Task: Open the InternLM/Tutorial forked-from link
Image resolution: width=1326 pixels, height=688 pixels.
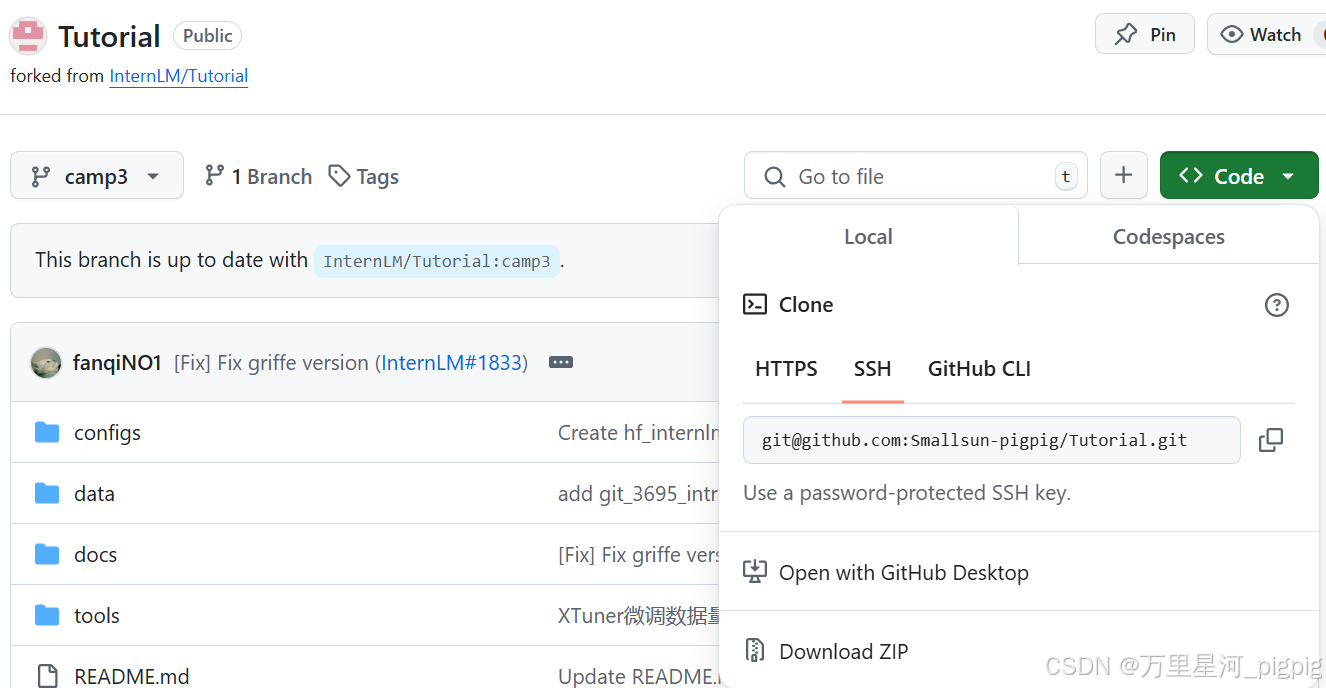Action: (x=178, y=76)
